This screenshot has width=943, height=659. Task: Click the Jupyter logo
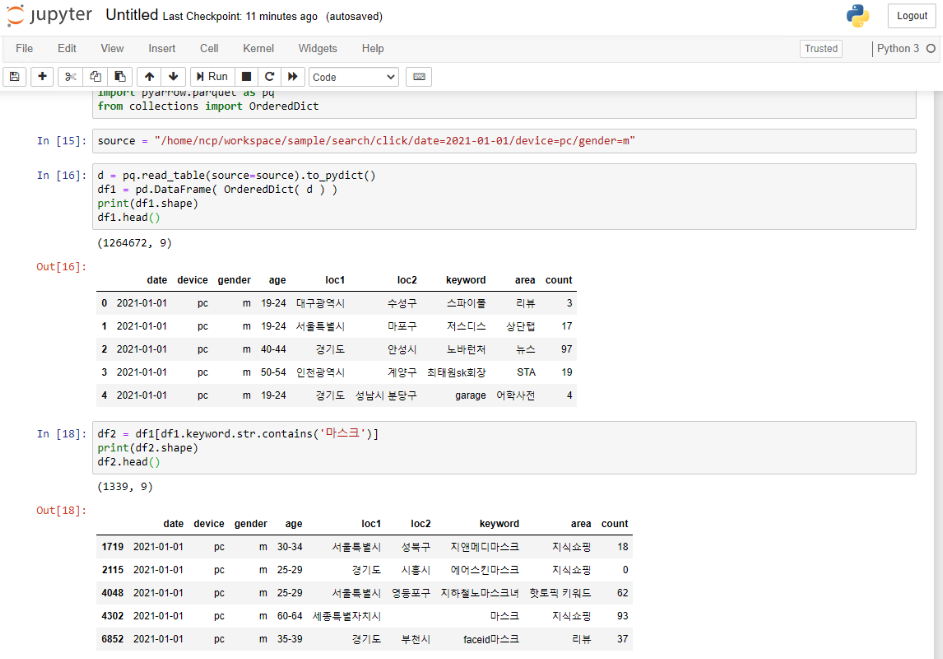tap(49, 15)
